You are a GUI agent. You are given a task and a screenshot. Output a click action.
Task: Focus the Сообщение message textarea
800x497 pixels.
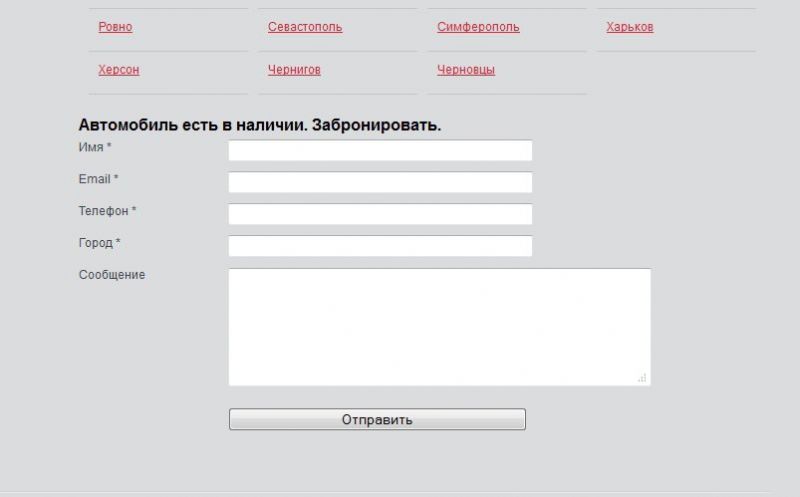pyautogui.click(x=439, y=326)
